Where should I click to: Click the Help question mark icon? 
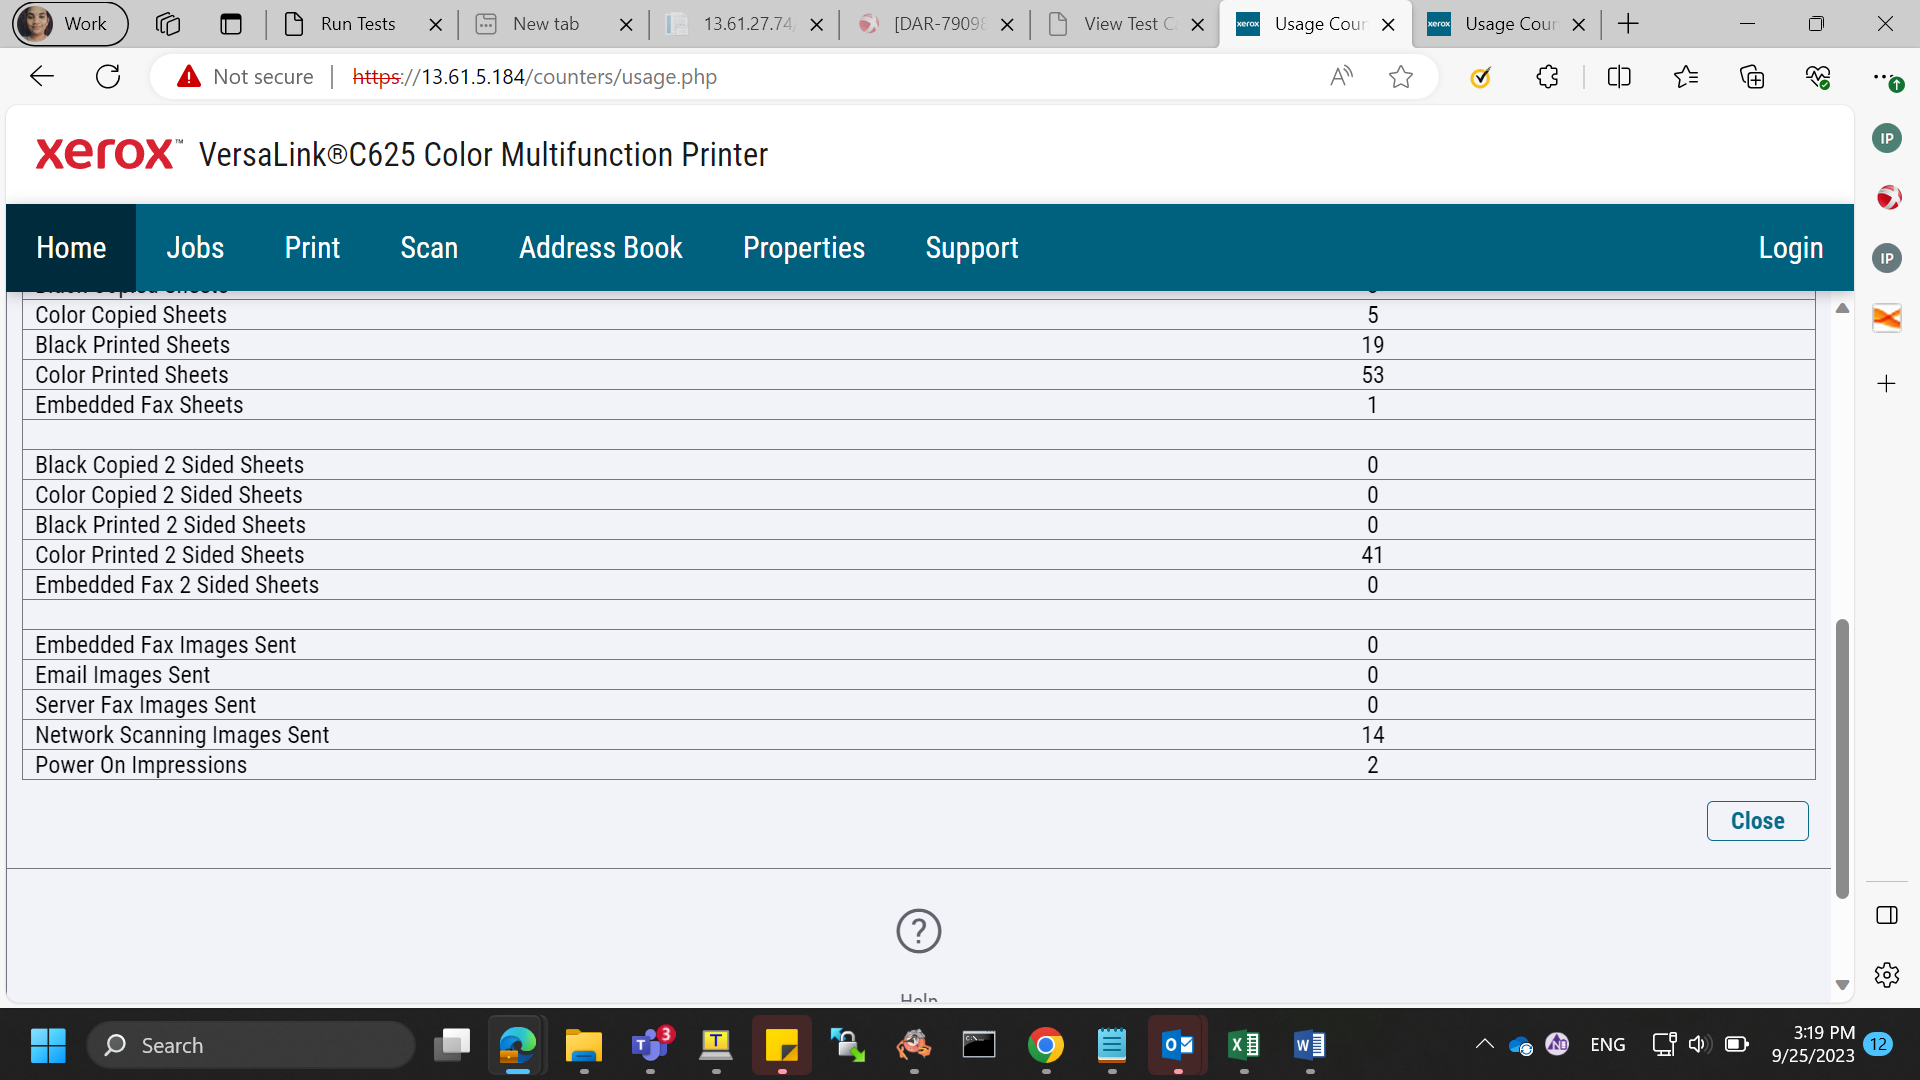918,931
